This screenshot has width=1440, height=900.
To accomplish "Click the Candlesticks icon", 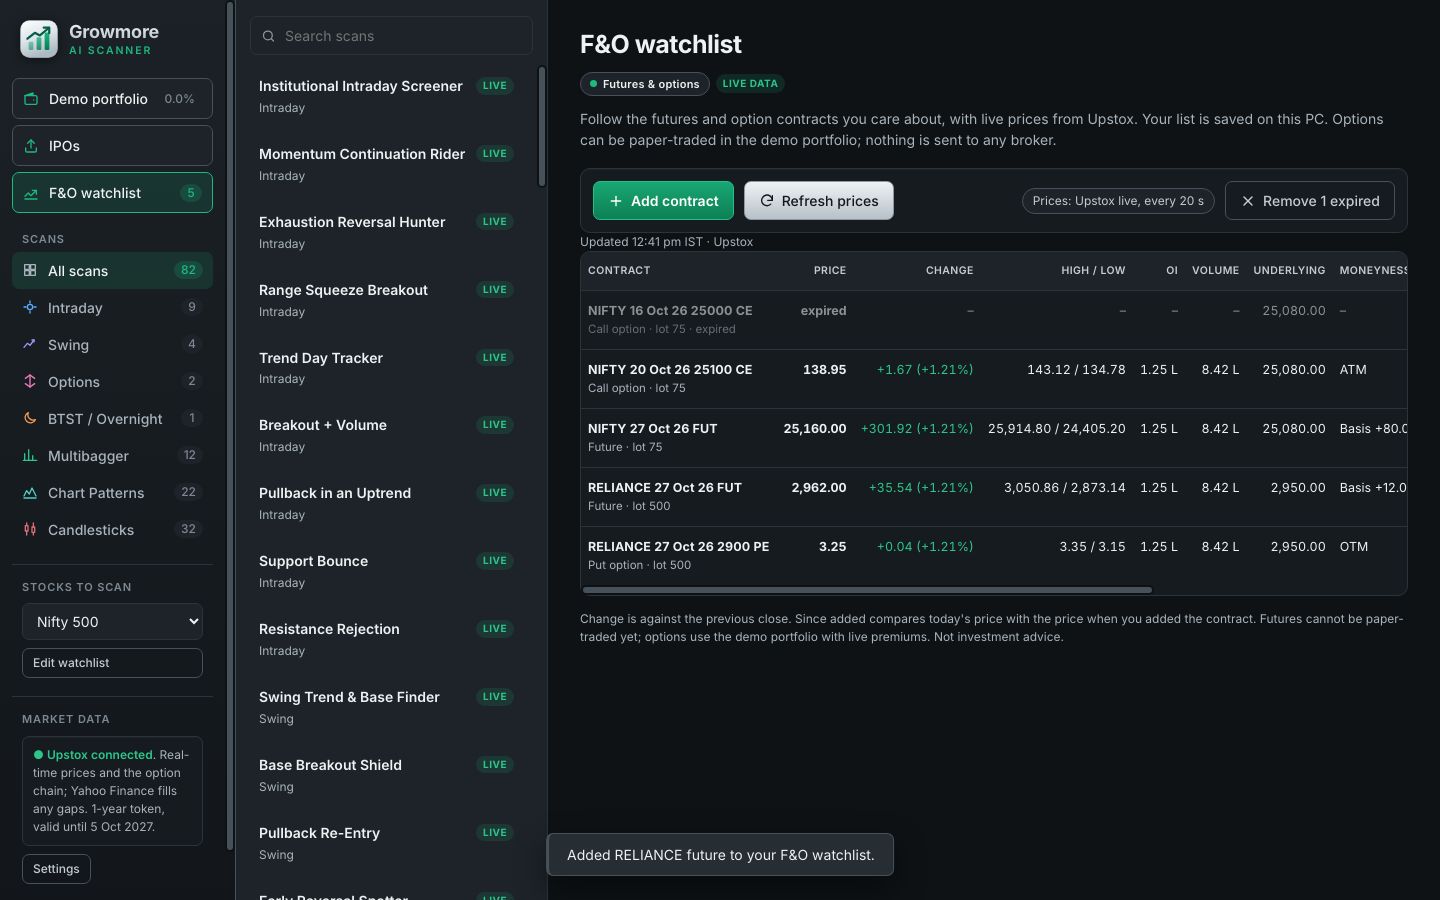I will tap(30, 529).
